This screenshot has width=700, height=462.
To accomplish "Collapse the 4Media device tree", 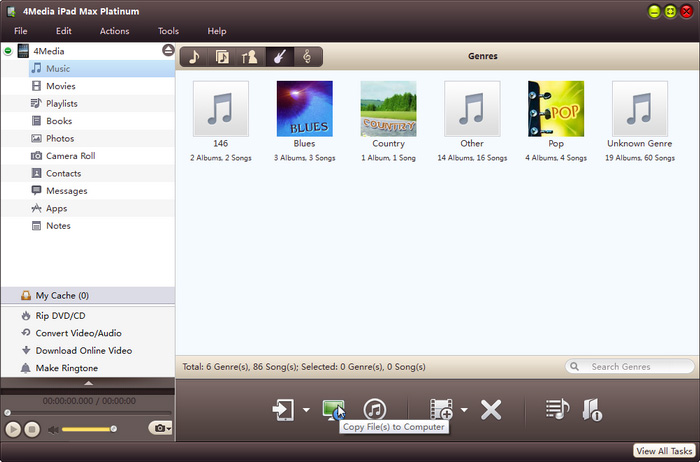I will coord(9,50).
